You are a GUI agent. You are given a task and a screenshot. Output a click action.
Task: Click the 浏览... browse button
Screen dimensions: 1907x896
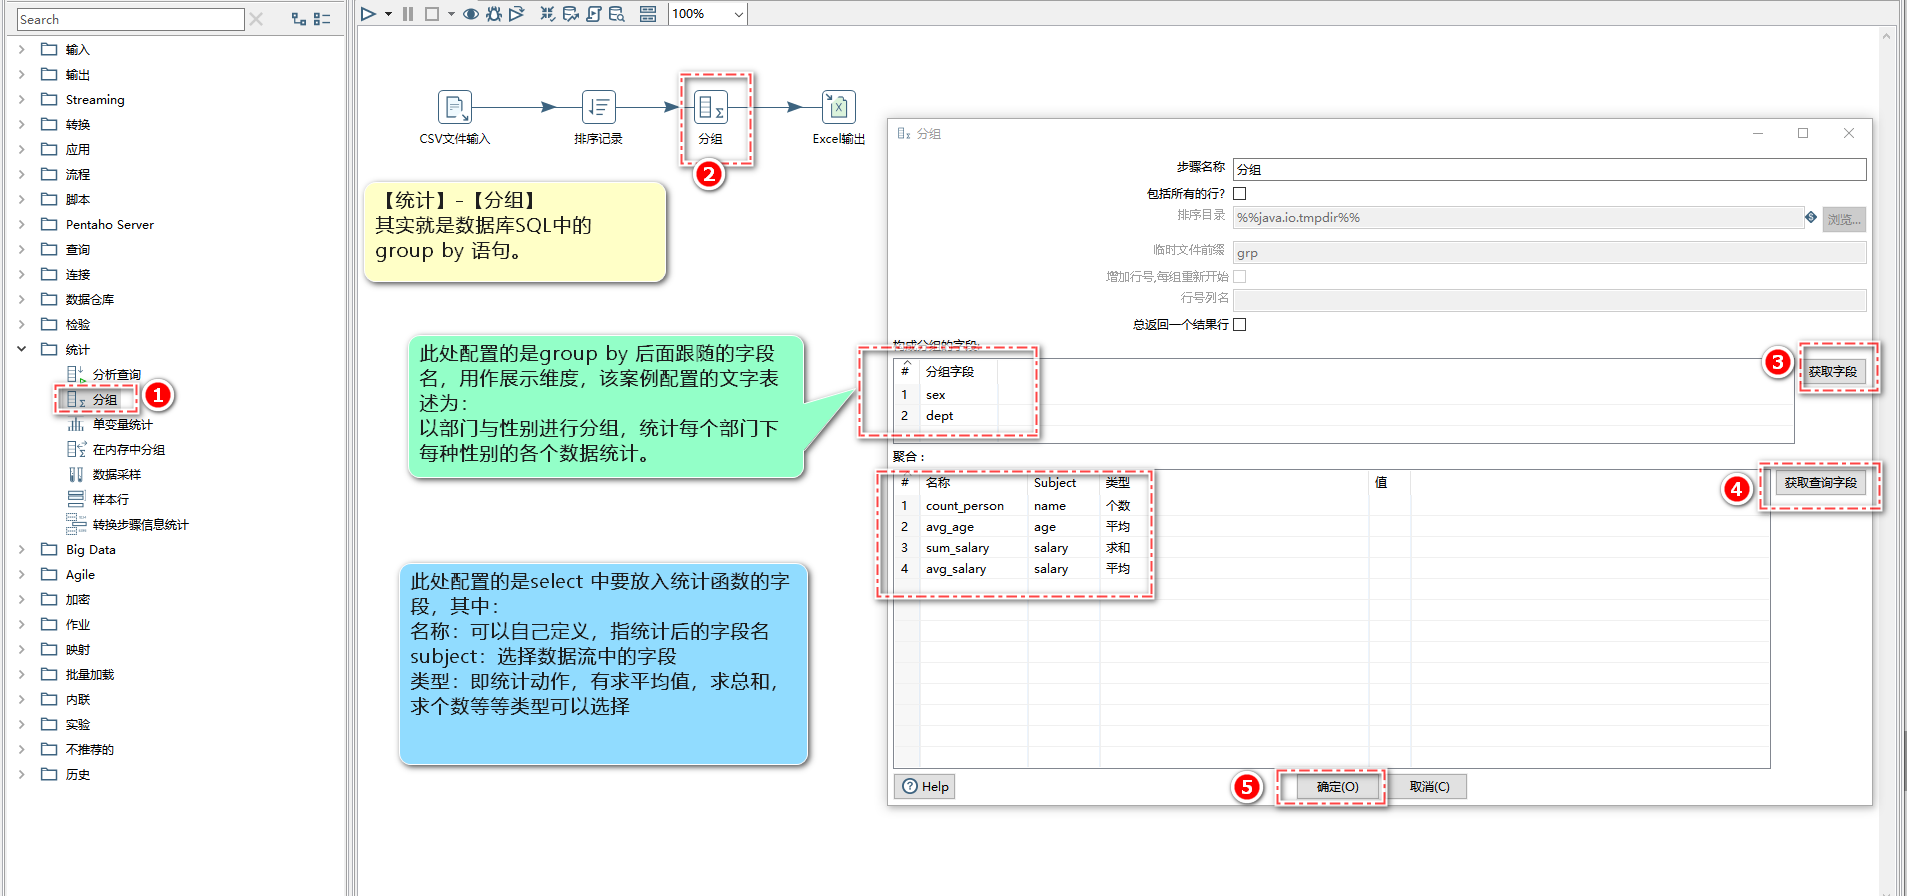point(1844,219)
